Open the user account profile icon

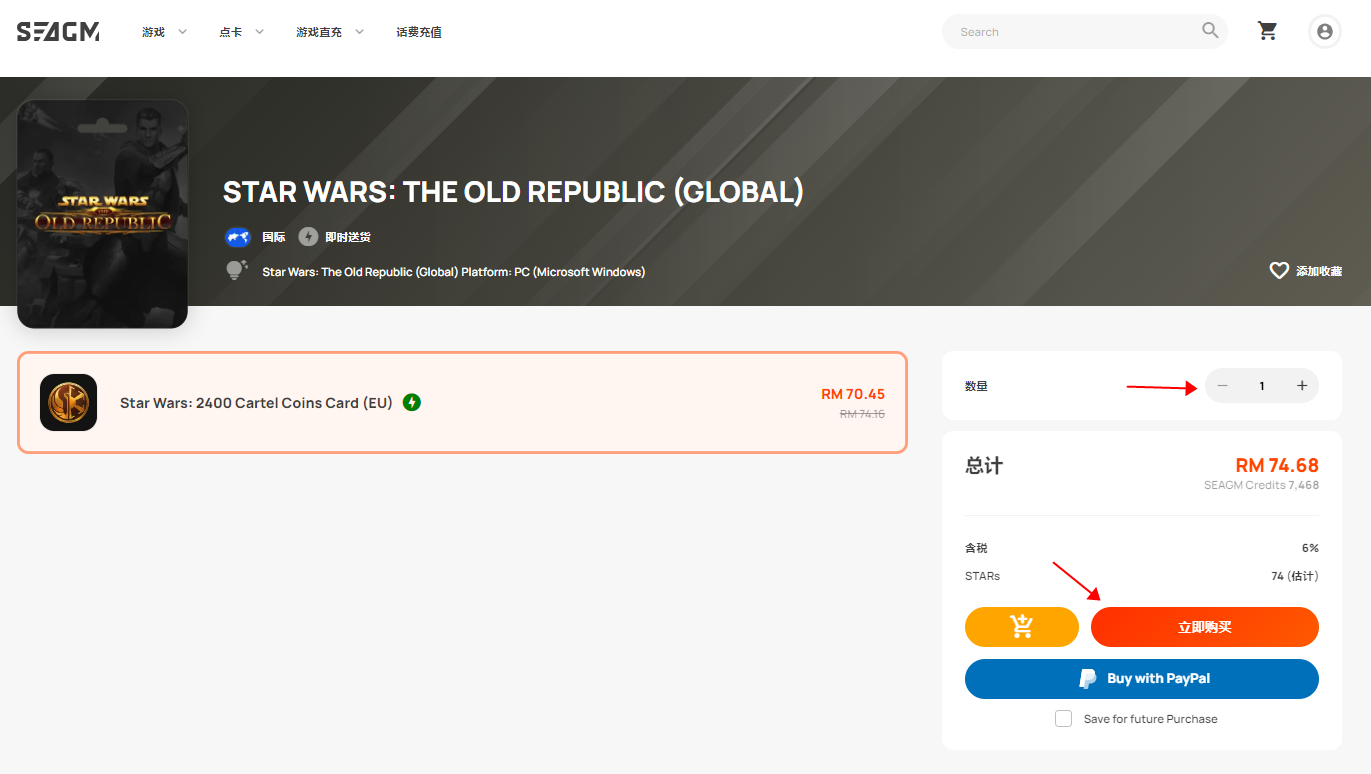click(x=1325, y=32)
